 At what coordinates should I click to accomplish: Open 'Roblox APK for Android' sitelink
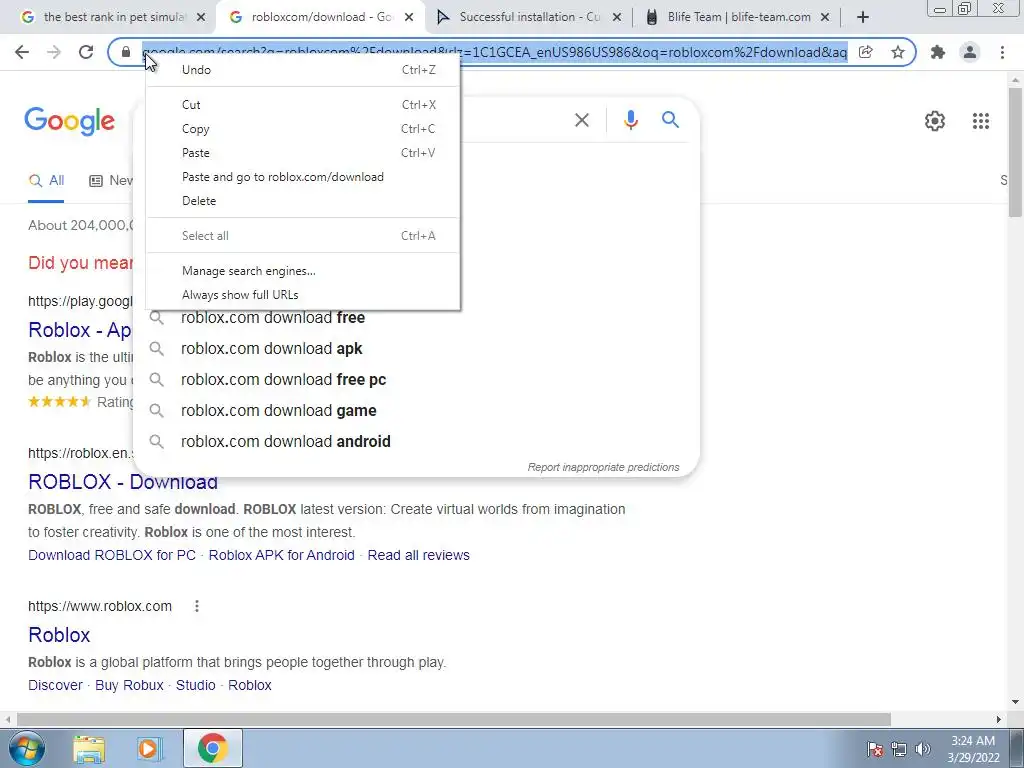pyautogui.click(x=281, y=555)
